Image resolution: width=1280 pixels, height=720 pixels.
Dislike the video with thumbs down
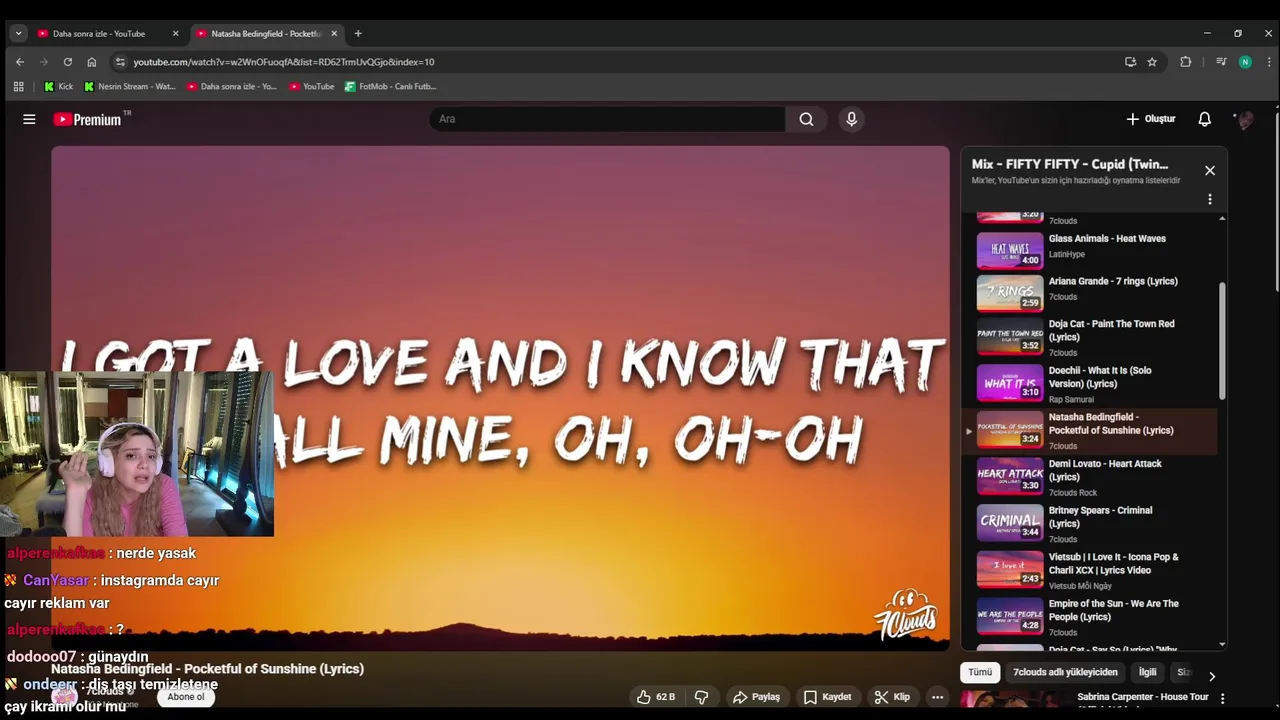(x=702, y=697)
